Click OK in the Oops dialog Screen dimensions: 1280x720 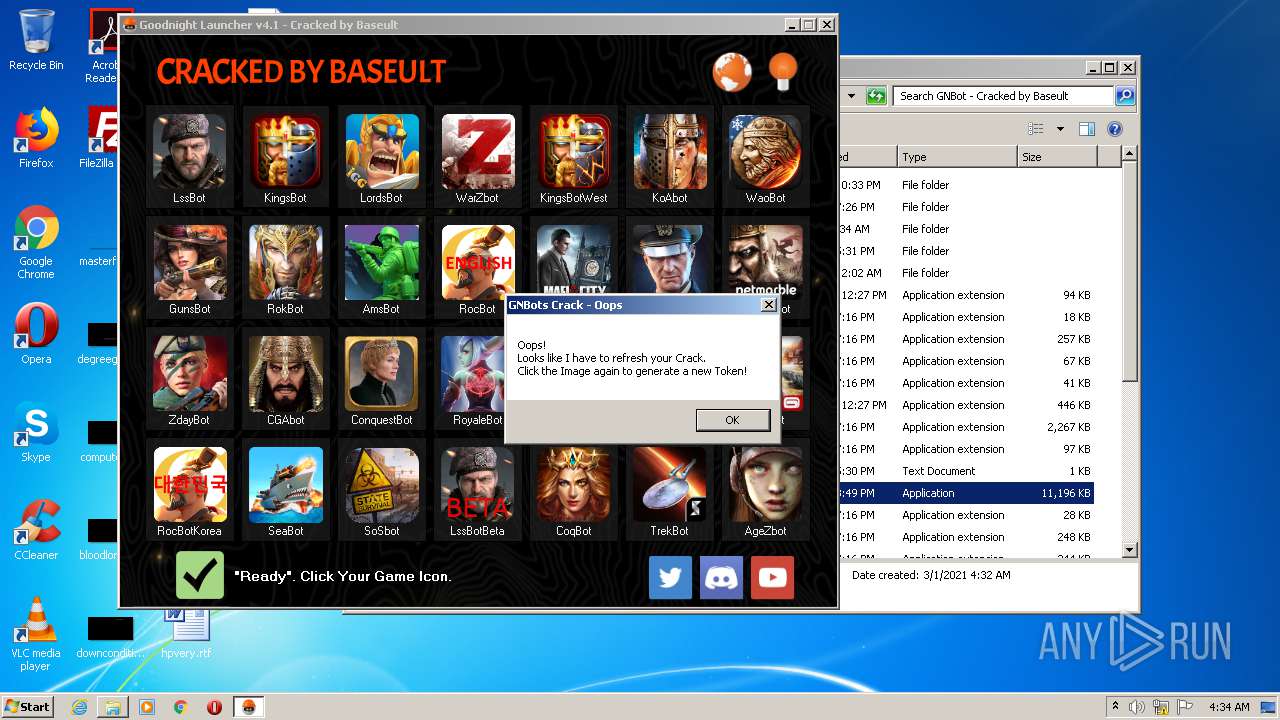pyautogui.click(x=732, y=420)
